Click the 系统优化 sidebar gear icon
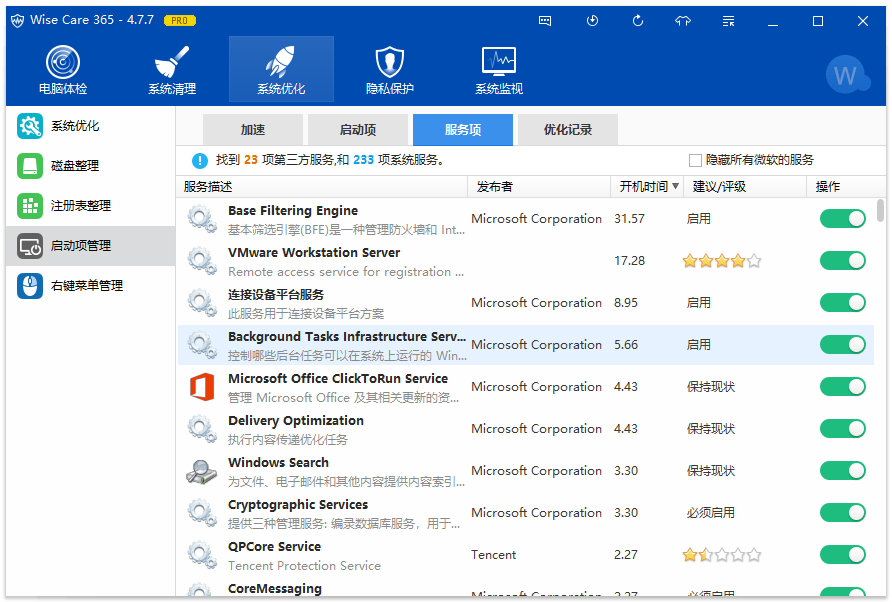This screenshot has width=892, height=602. pos(30,126)
